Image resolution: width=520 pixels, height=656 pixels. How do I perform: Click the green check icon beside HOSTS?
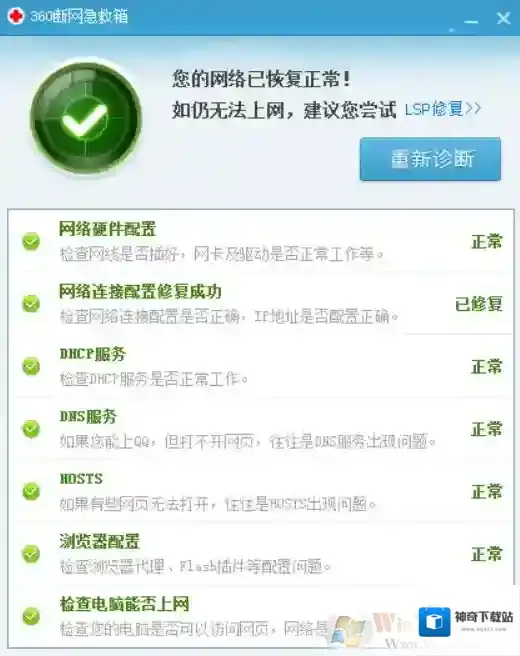[x=31, y=492]
